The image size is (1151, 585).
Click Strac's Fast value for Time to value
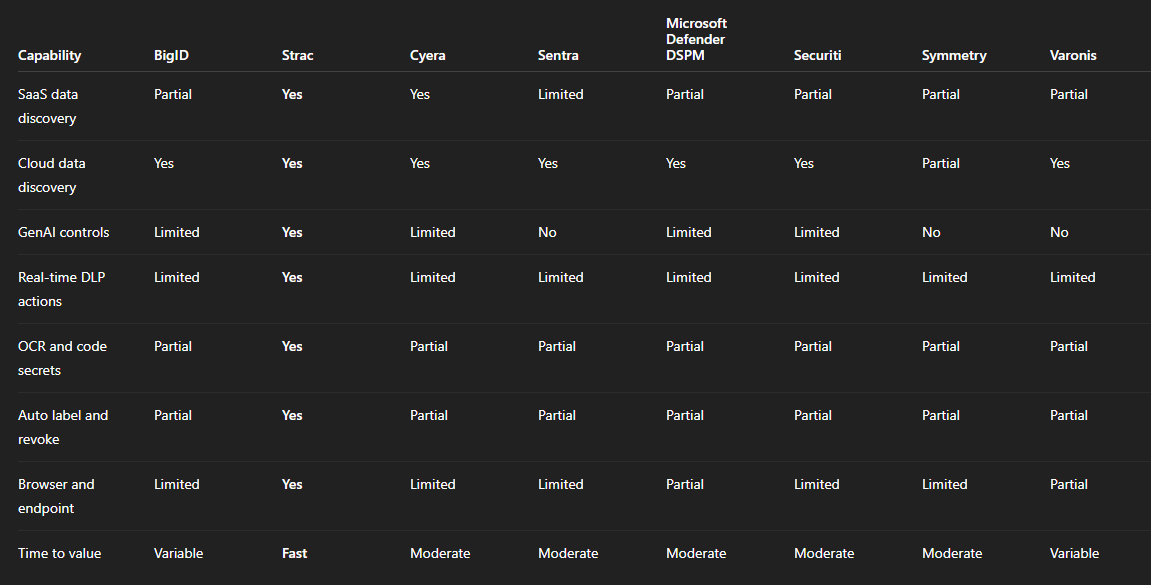pyautogui.click(x=294, y=553)
